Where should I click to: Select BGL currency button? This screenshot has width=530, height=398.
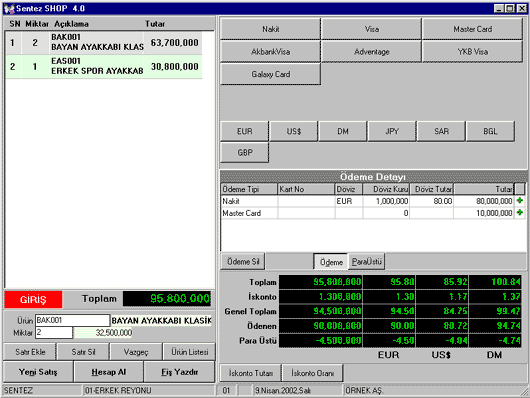[490, 131]
